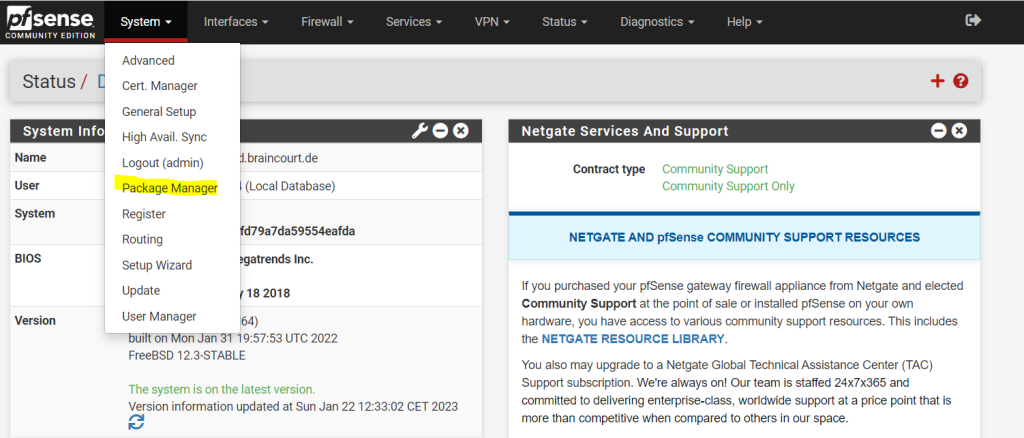This screenshot has height=438, width=1024.
Task: Click the Contract type label
Action: tap(609, 169)
